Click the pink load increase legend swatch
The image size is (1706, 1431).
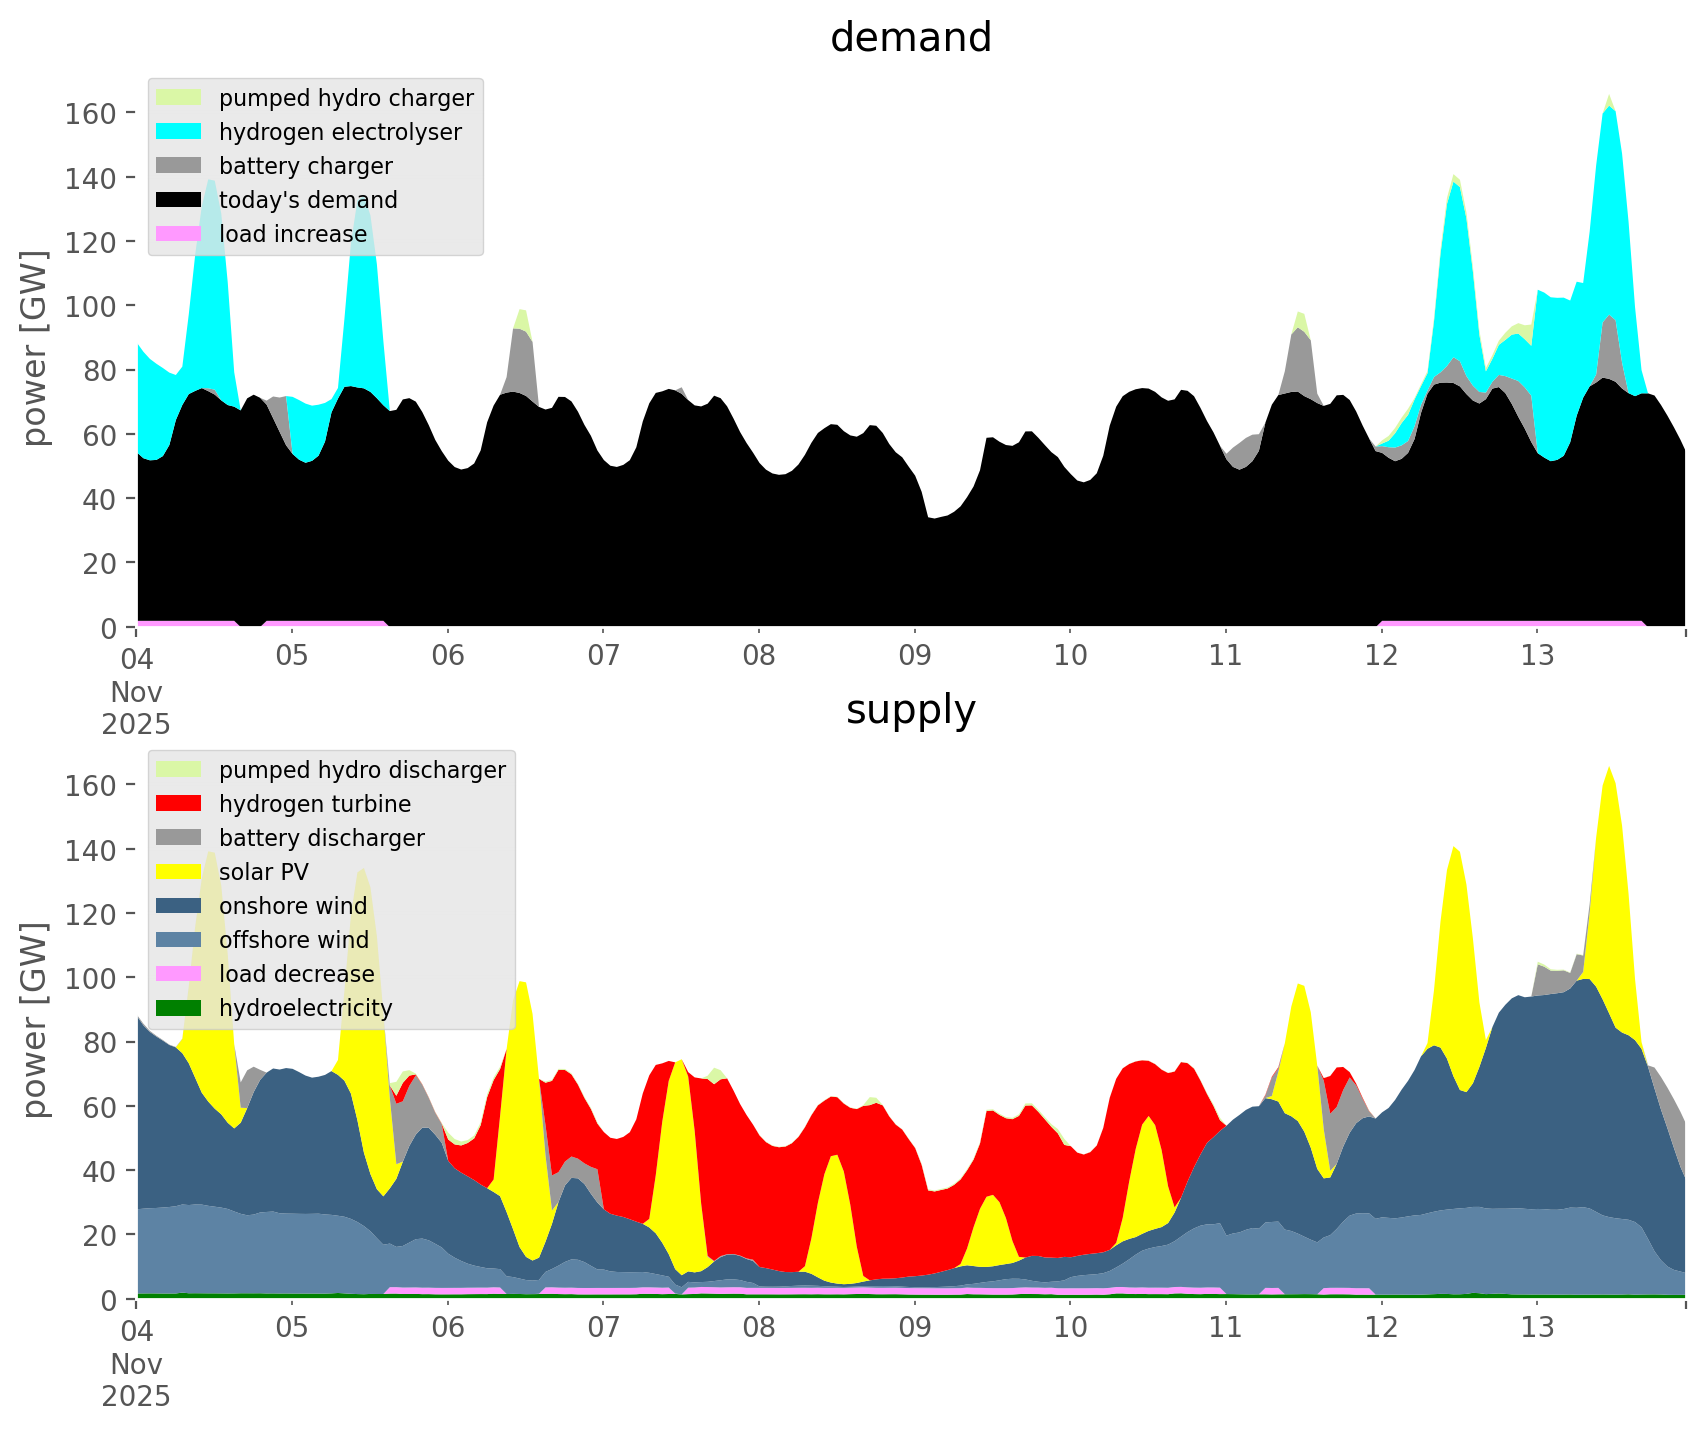click(179, 234)
